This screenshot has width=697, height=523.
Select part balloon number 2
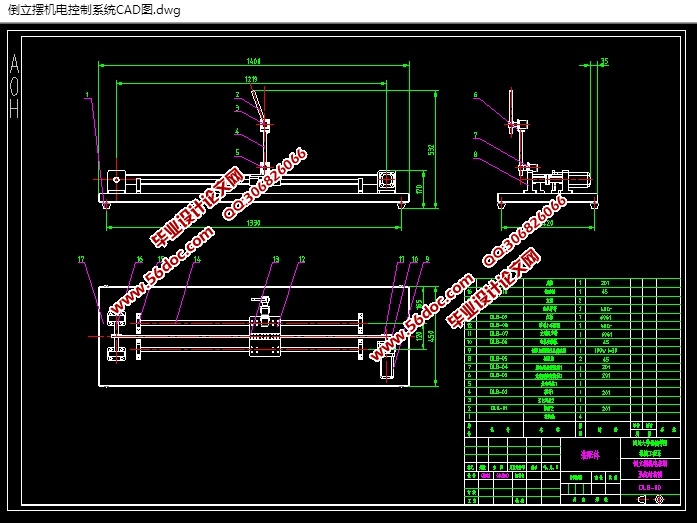(237, 95)
